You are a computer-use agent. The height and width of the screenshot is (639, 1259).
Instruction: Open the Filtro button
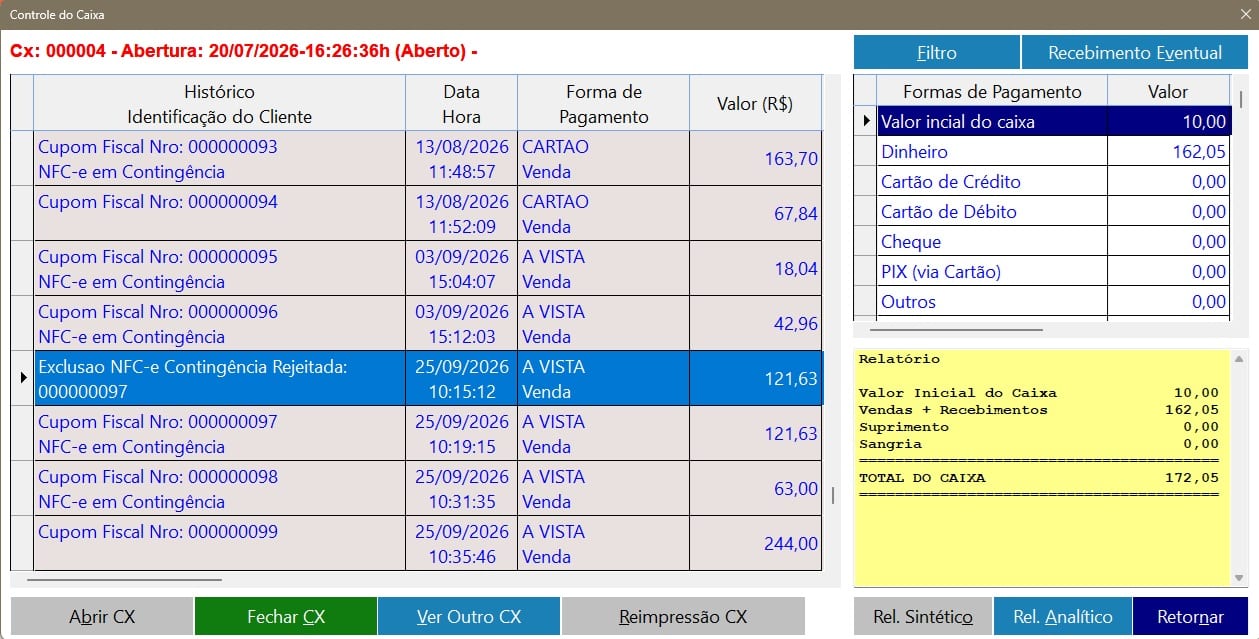click(937, 53)
